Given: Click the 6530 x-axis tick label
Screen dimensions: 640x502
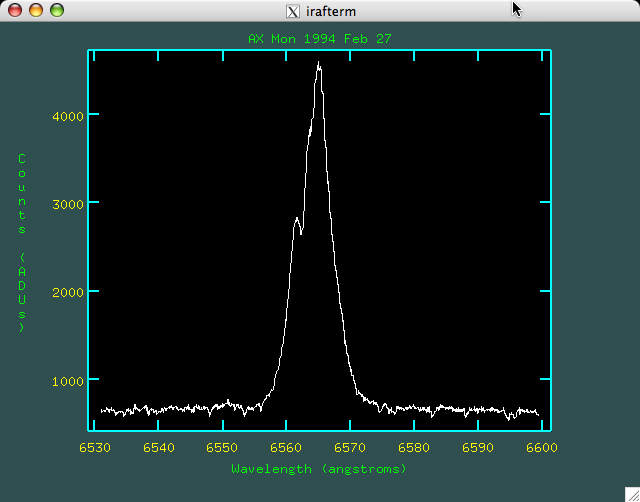Looking at the screenshot, I should pos(95,448).
